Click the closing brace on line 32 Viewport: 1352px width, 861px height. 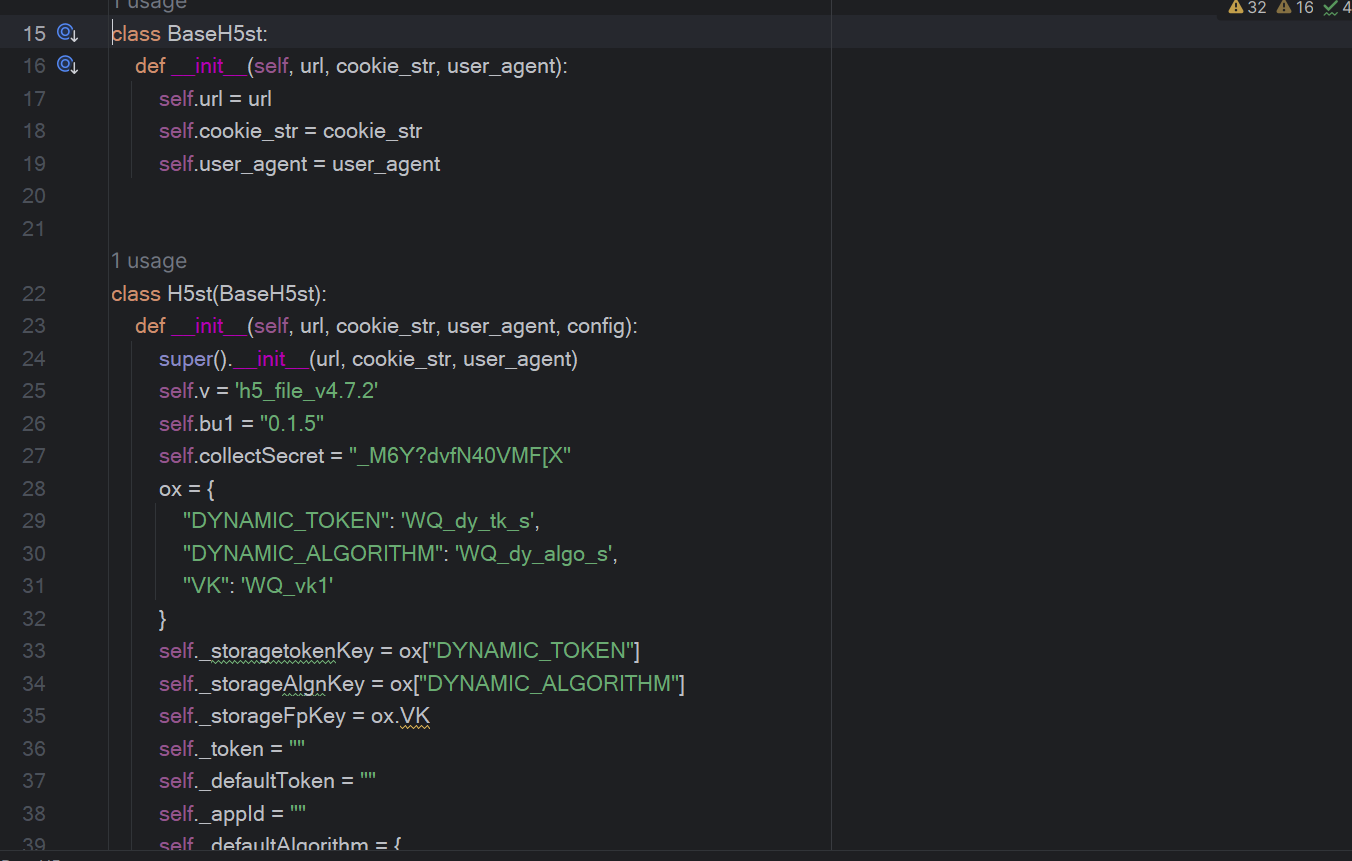[163, 619]
